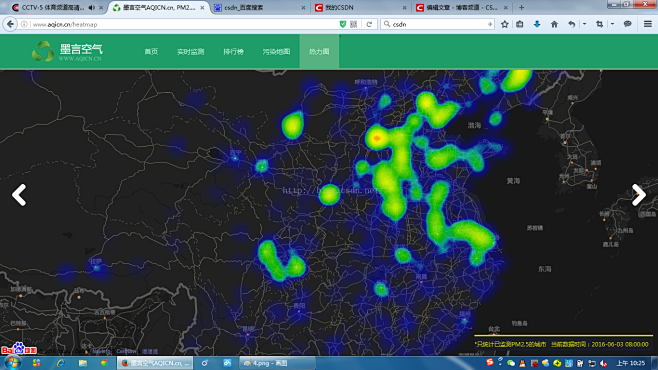Select the 热力图 navigation tab

(319, 52)
